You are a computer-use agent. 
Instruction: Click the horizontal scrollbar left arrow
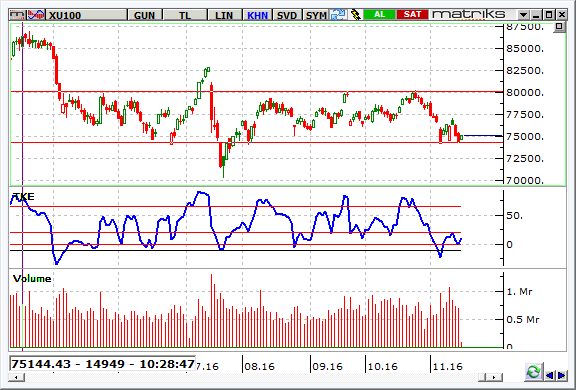click(17, 377)
